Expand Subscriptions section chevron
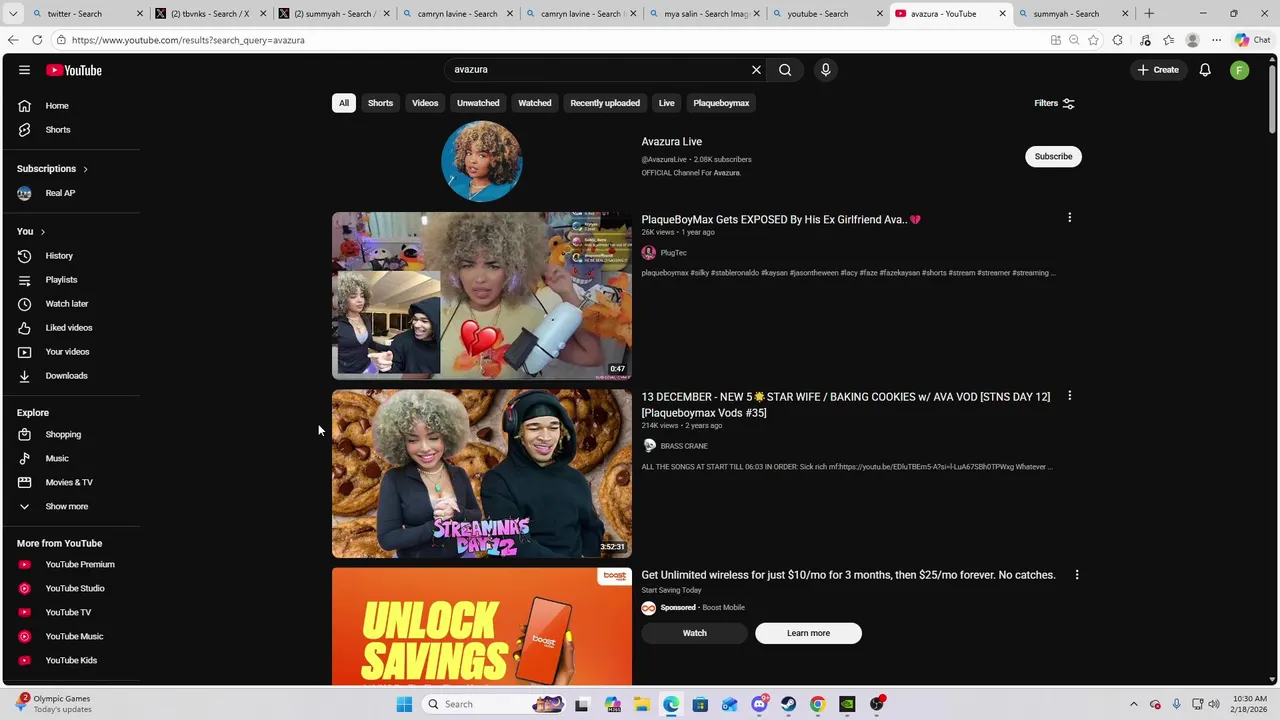1280x720 pixels. 85,169
